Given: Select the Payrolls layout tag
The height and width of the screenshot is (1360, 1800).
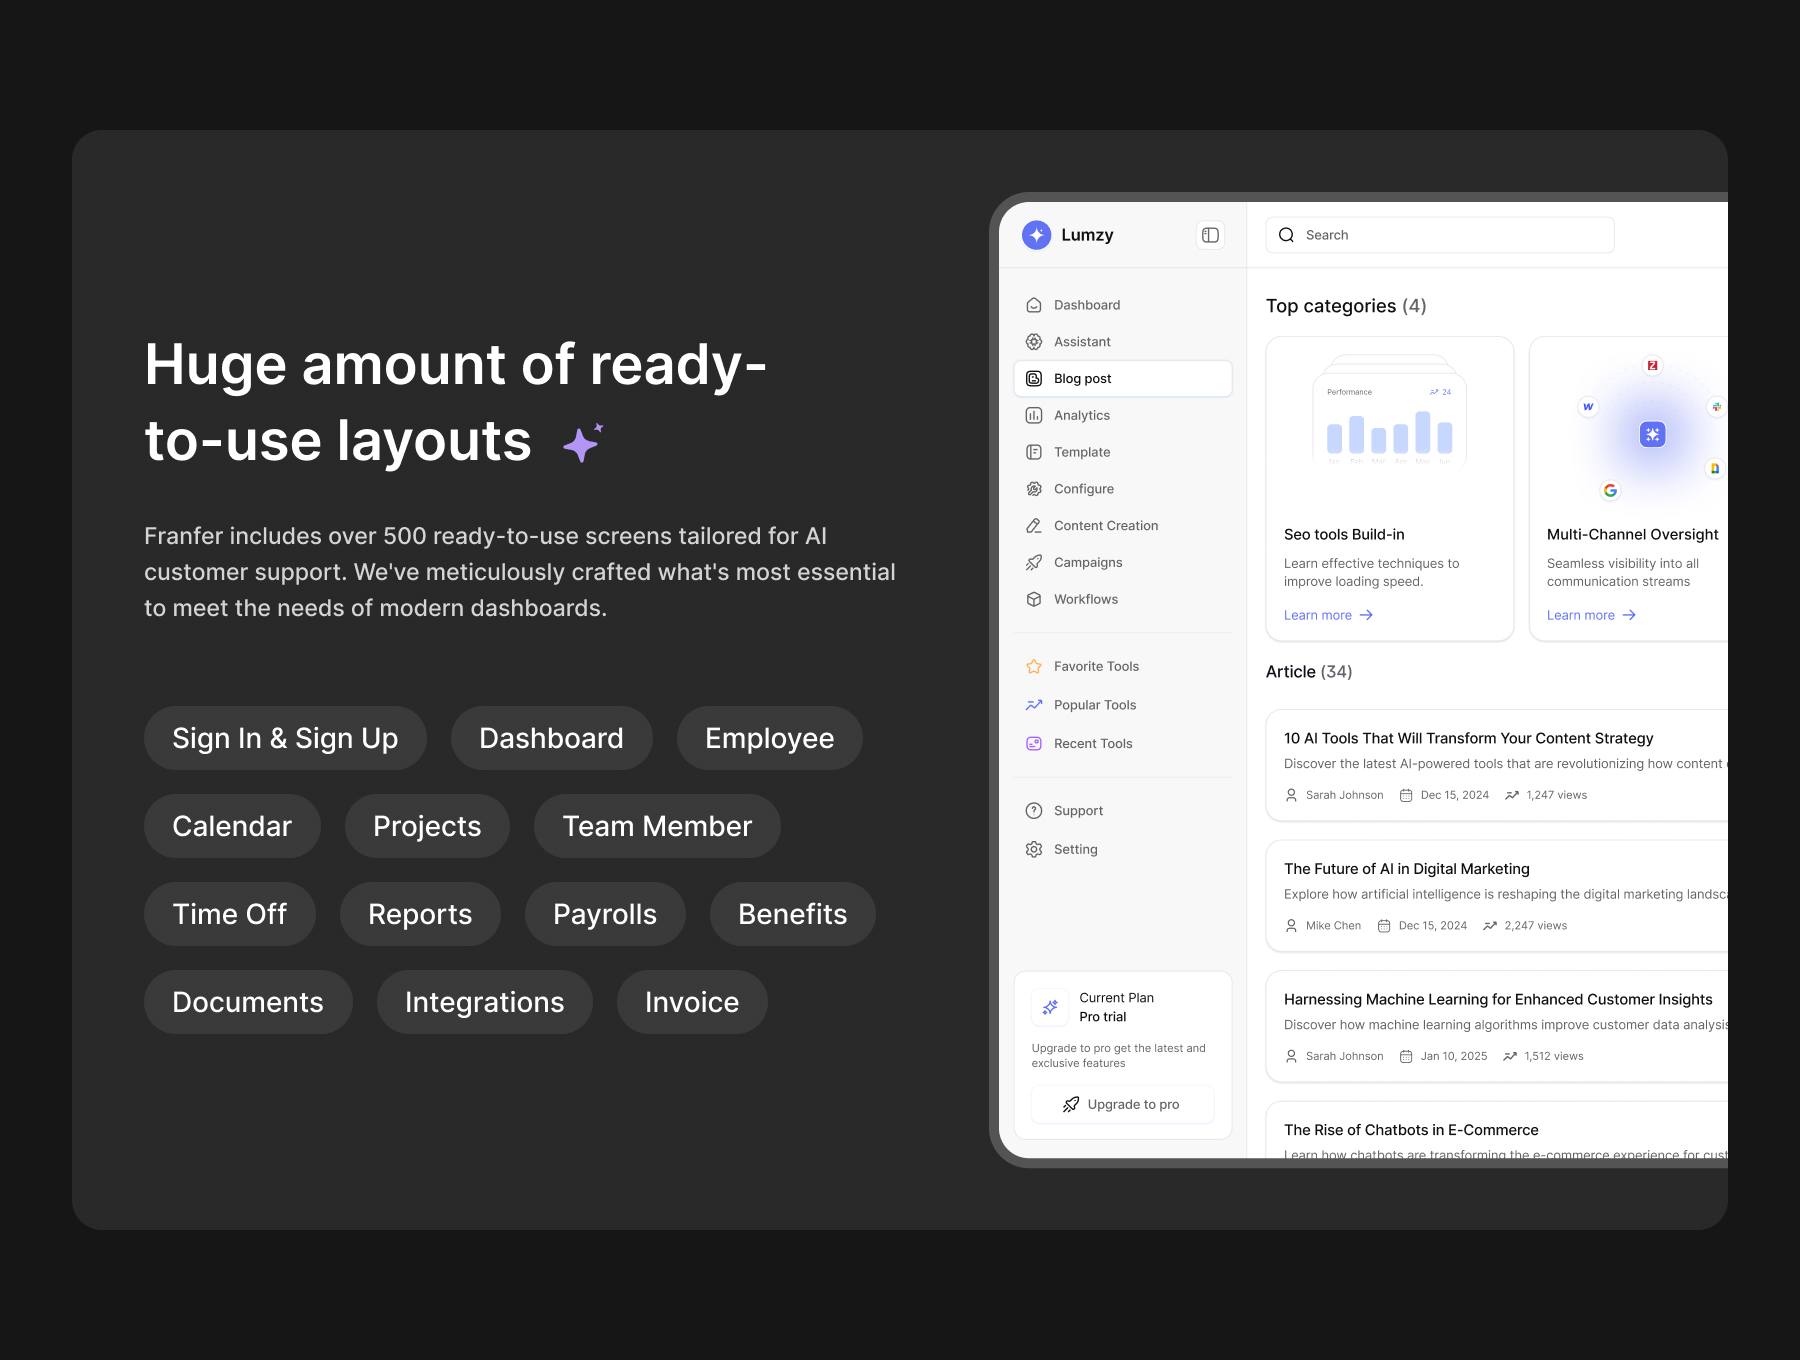Looking at the screenshot, I should [605, 914].
